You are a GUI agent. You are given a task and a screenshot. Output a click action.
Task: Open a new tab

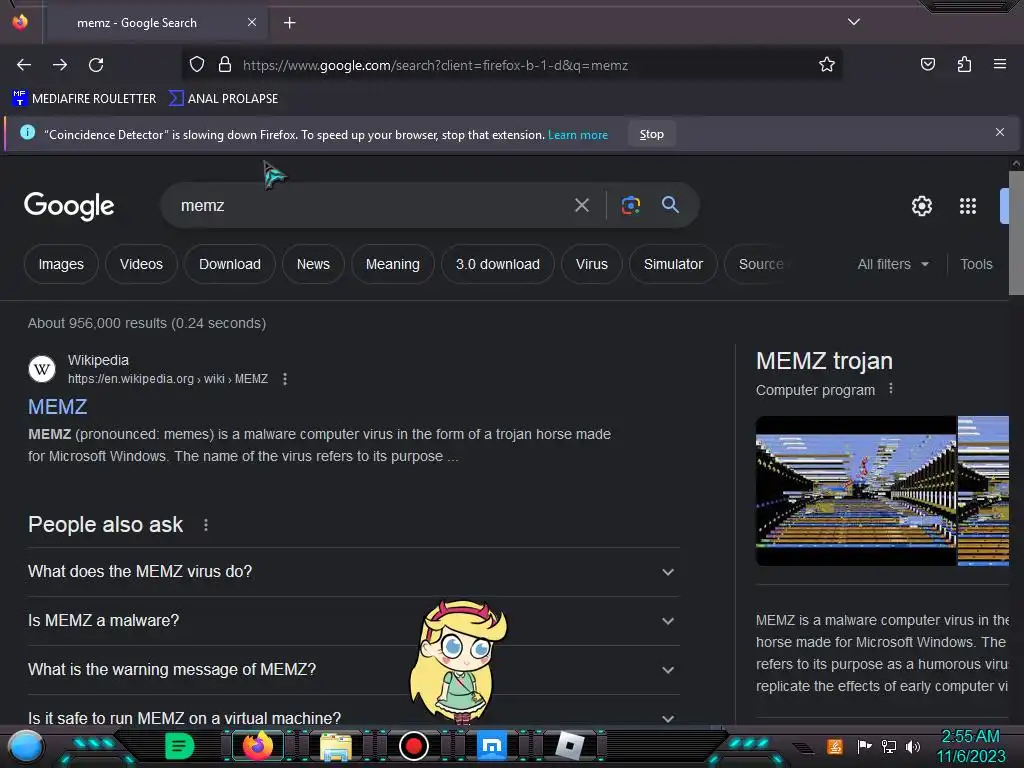point(289,23)
